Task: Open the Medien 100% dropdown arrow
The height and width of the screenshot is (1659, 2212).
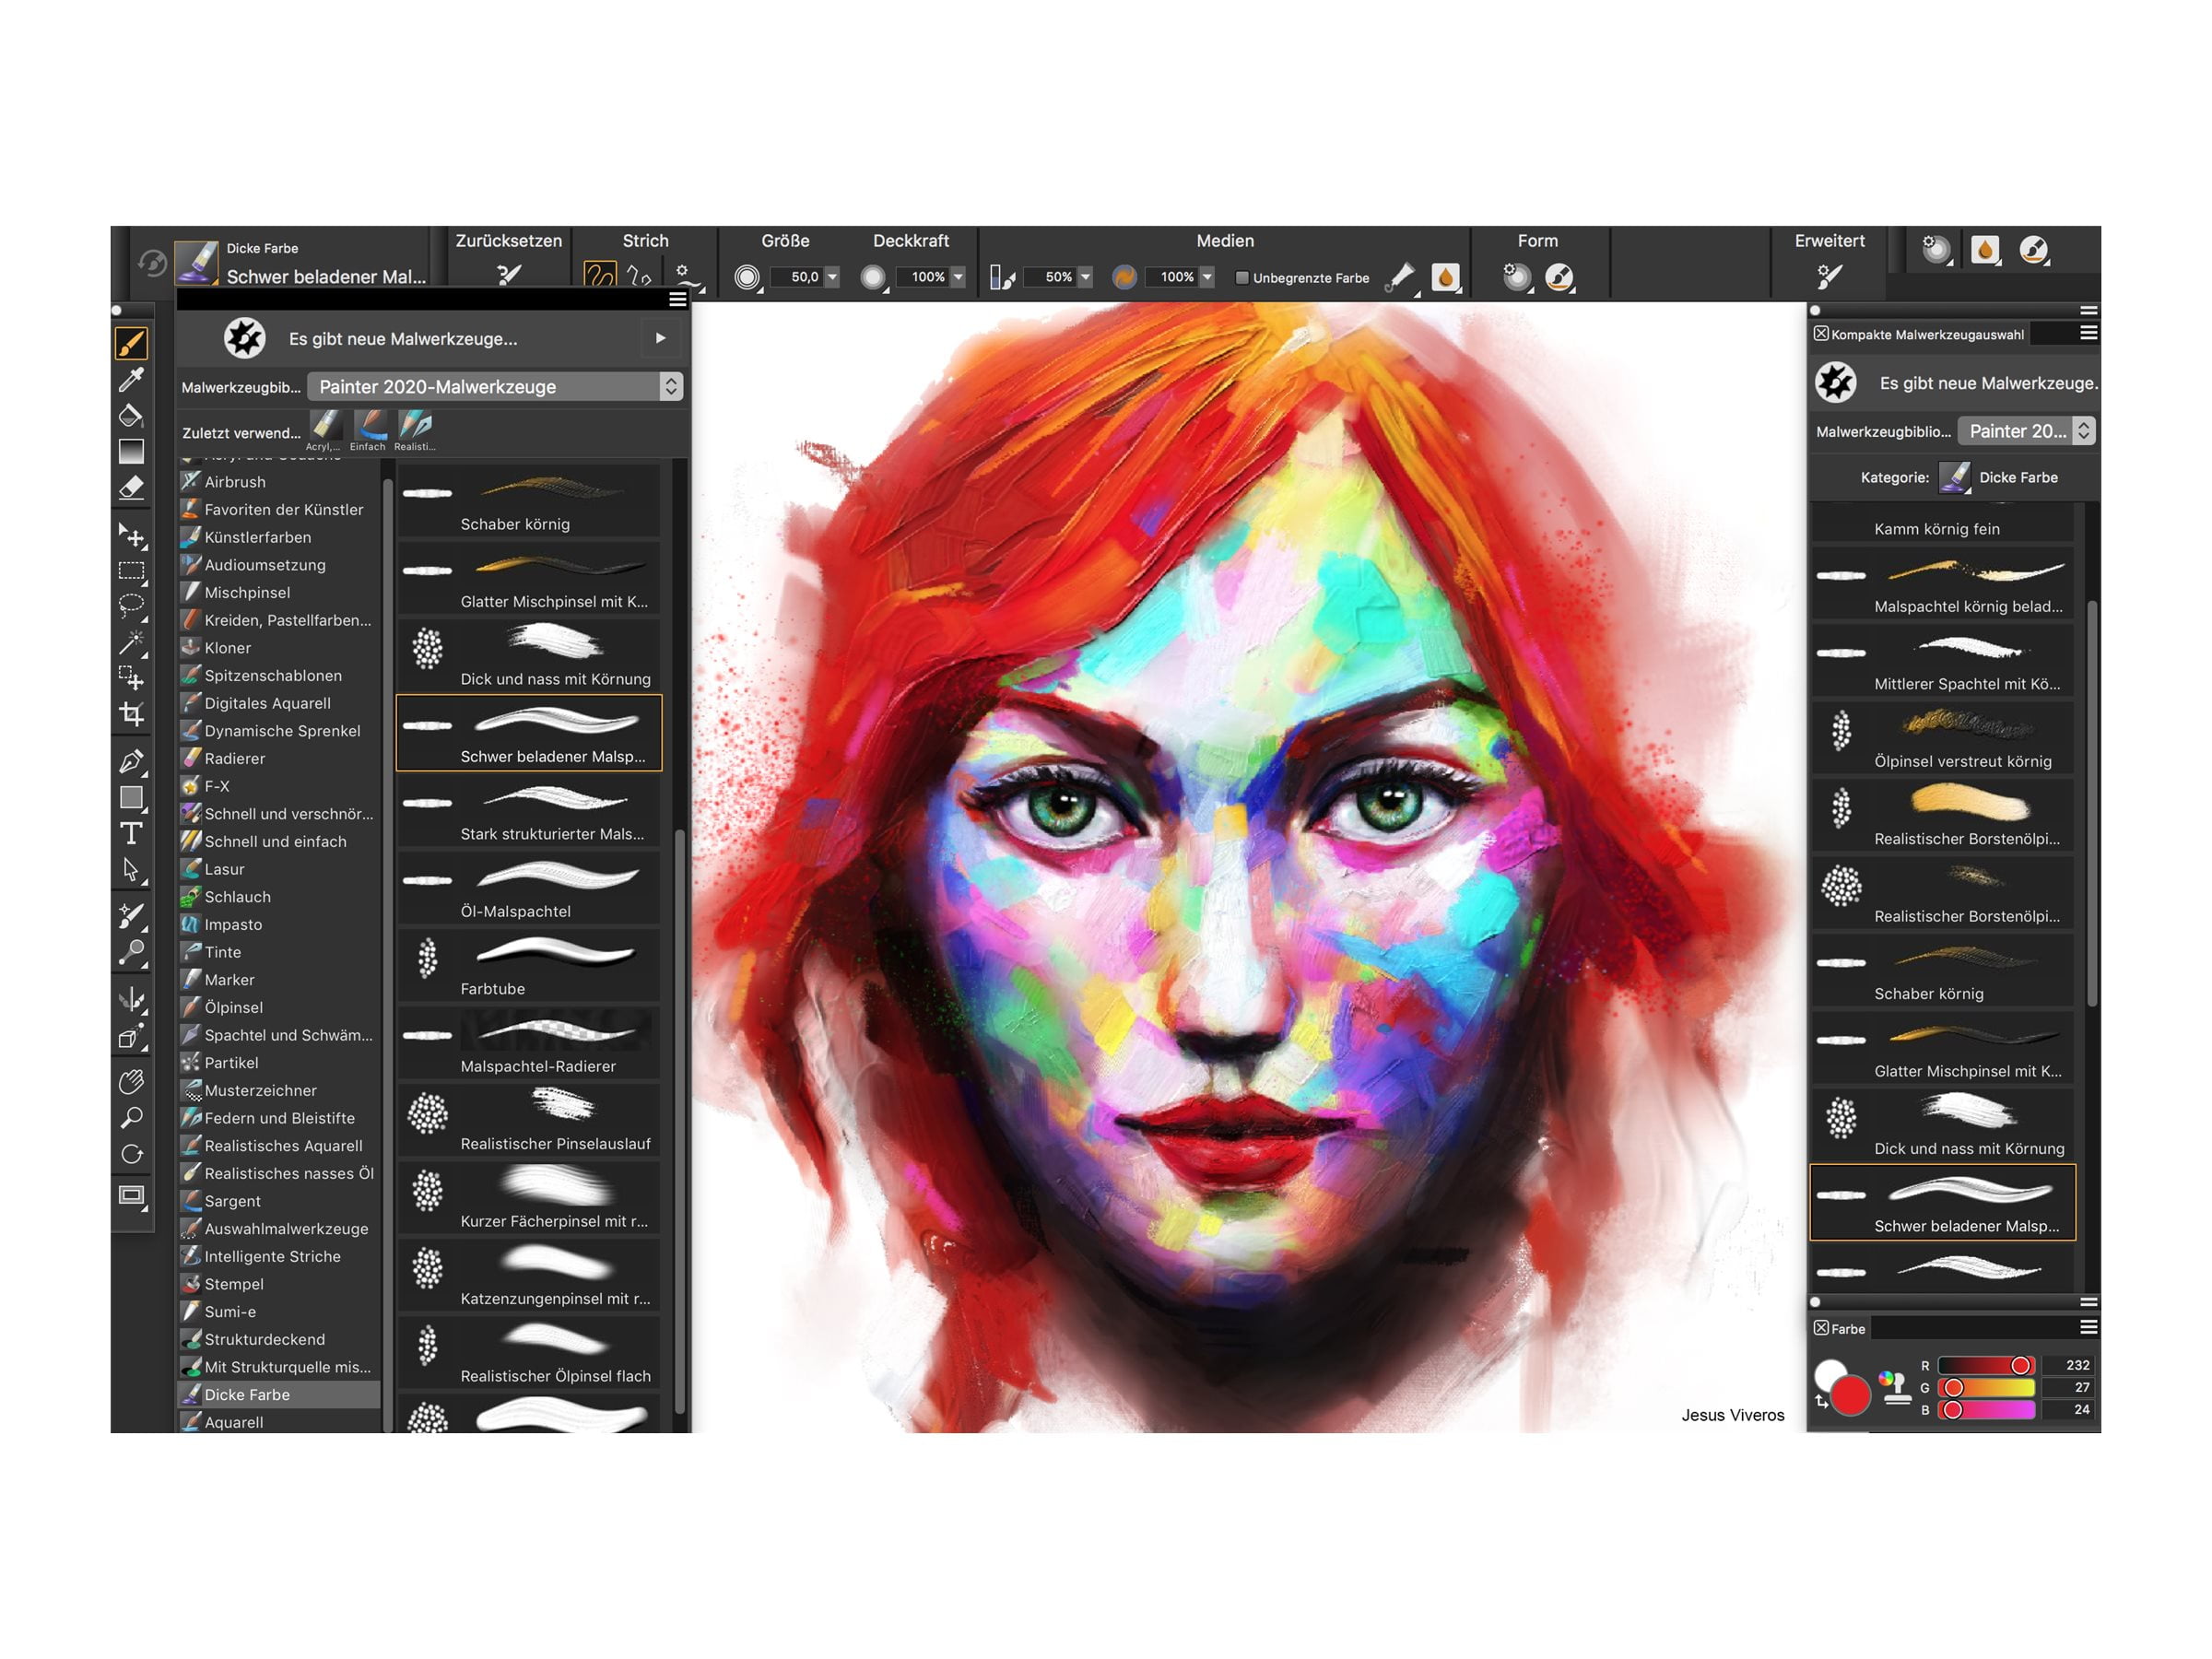Action: (x=1207, y=277)
